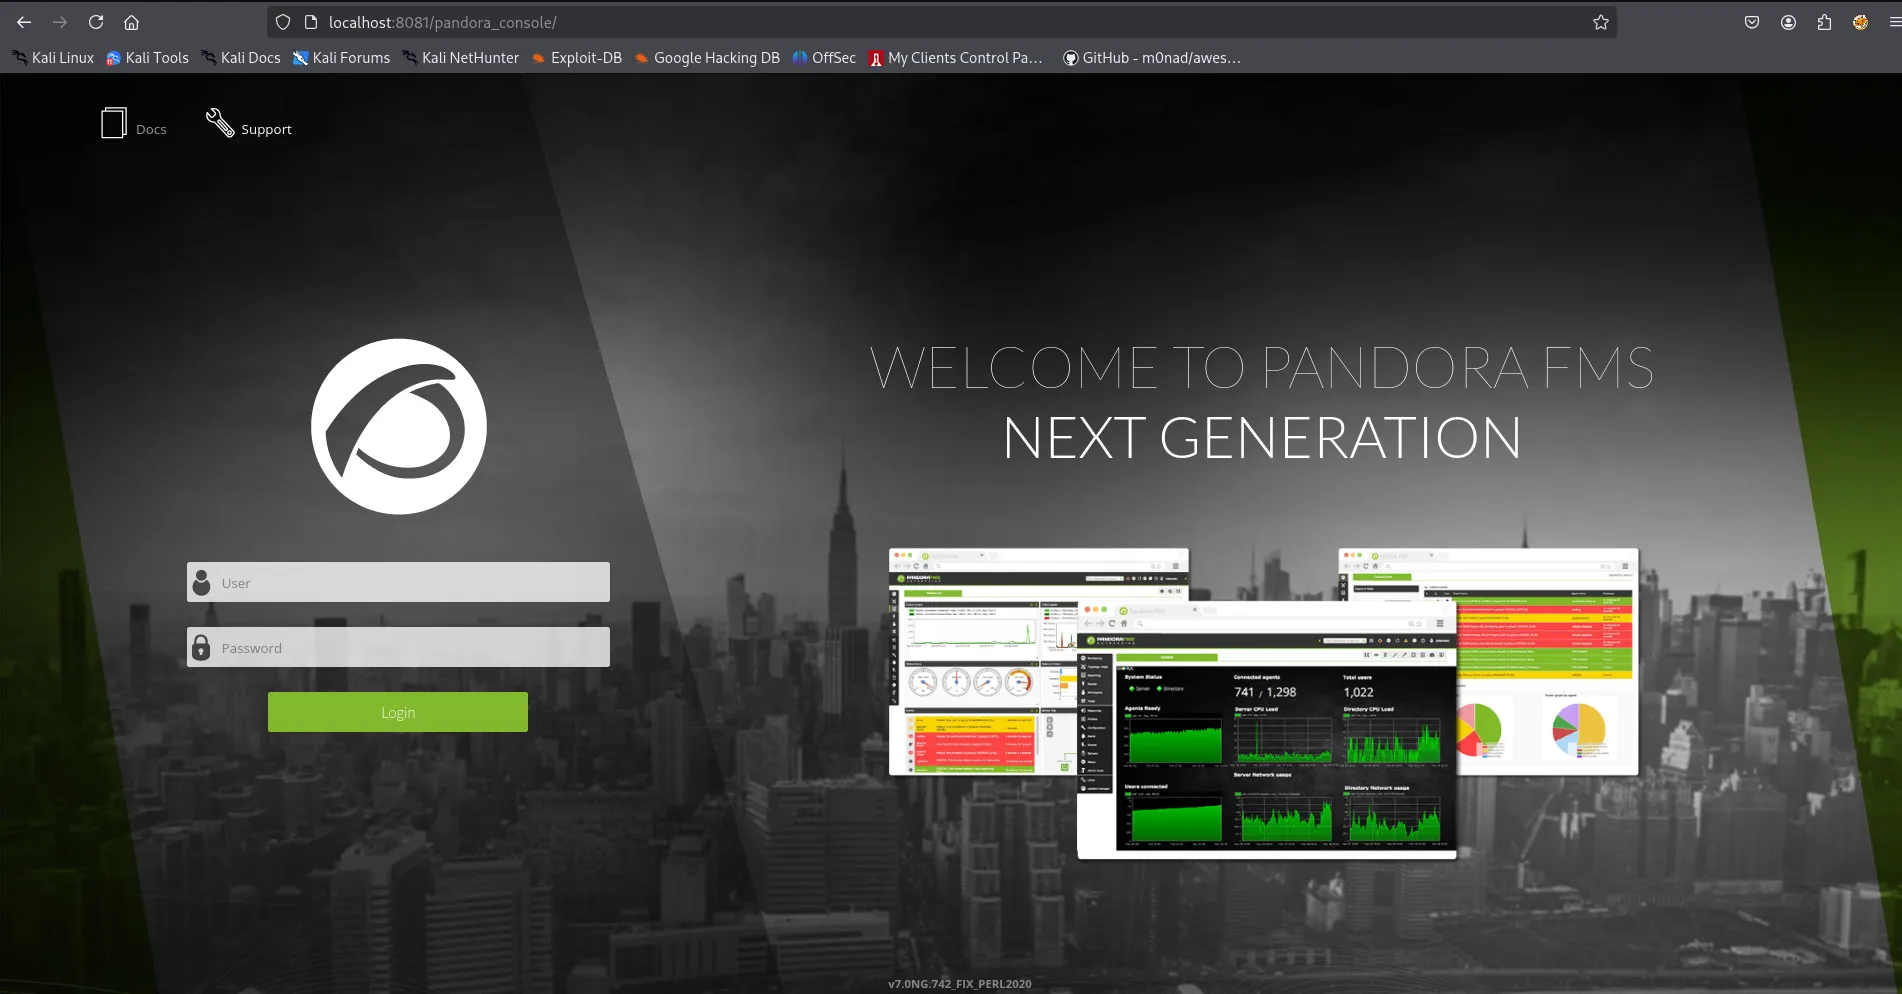
Task: Open the Pocket save icon
Action: click(1752, 22)
